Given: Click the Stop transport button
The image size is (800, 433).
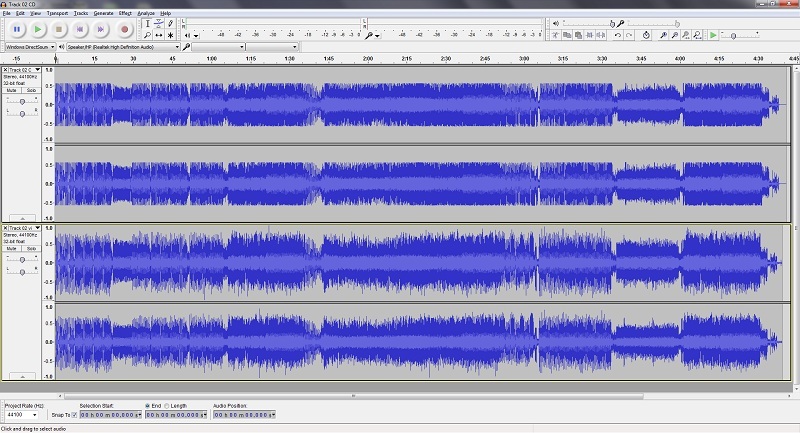Looking at the screenshot, I should tap(59, 30).
